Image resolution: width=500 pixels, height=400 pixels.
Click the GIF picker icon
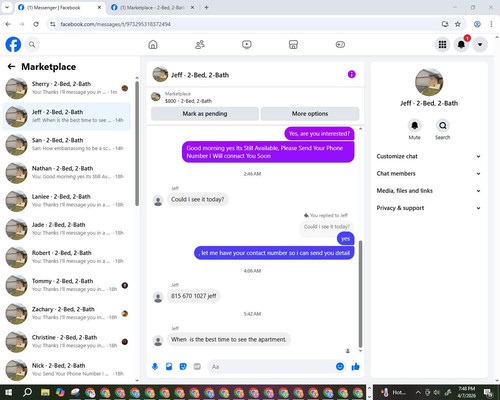197,367
